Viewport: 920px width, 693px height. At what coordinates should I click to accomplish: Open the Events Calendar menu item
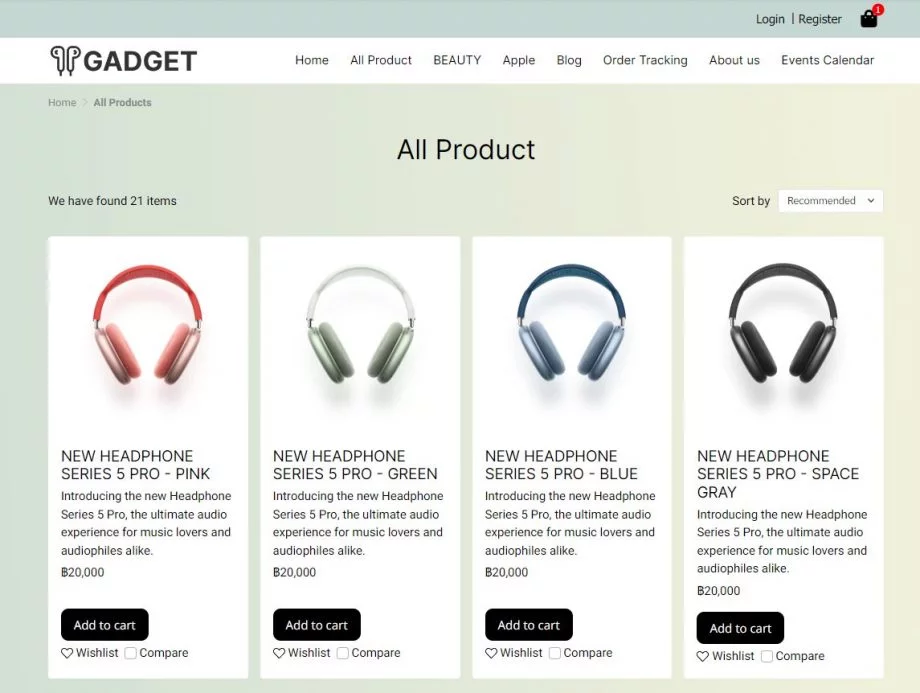pyautogui.click(x=827, y=60)
